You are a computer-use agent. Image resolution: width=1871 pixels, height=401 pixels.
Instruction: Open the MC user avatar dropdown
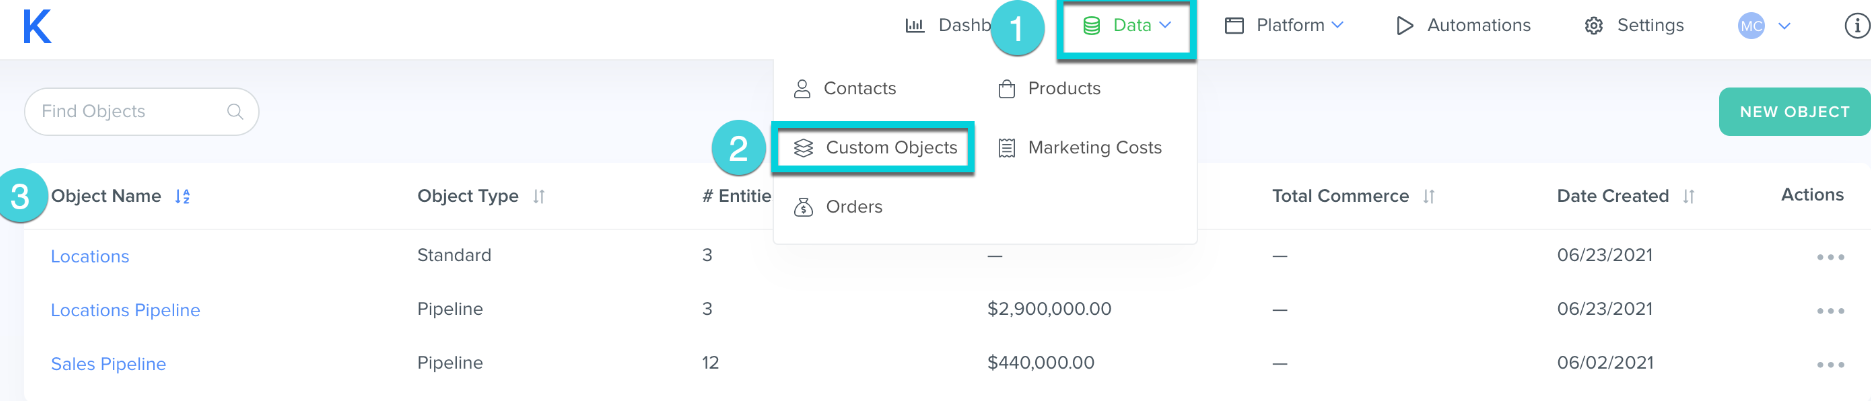1764,26
